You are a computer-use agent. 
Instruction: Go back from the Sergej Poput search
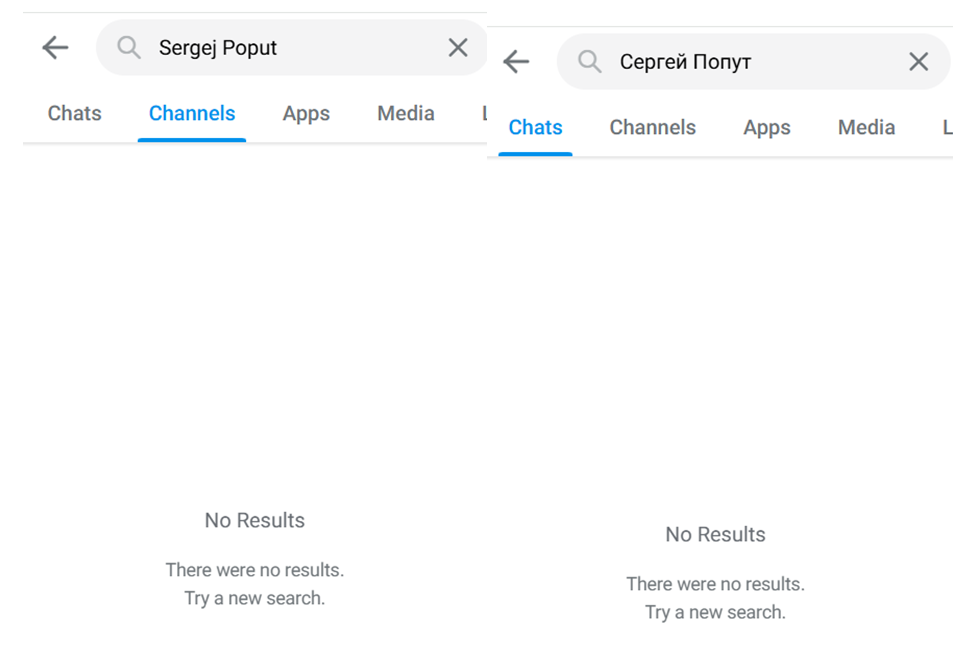pyautogui.click(x=55, y=47)
